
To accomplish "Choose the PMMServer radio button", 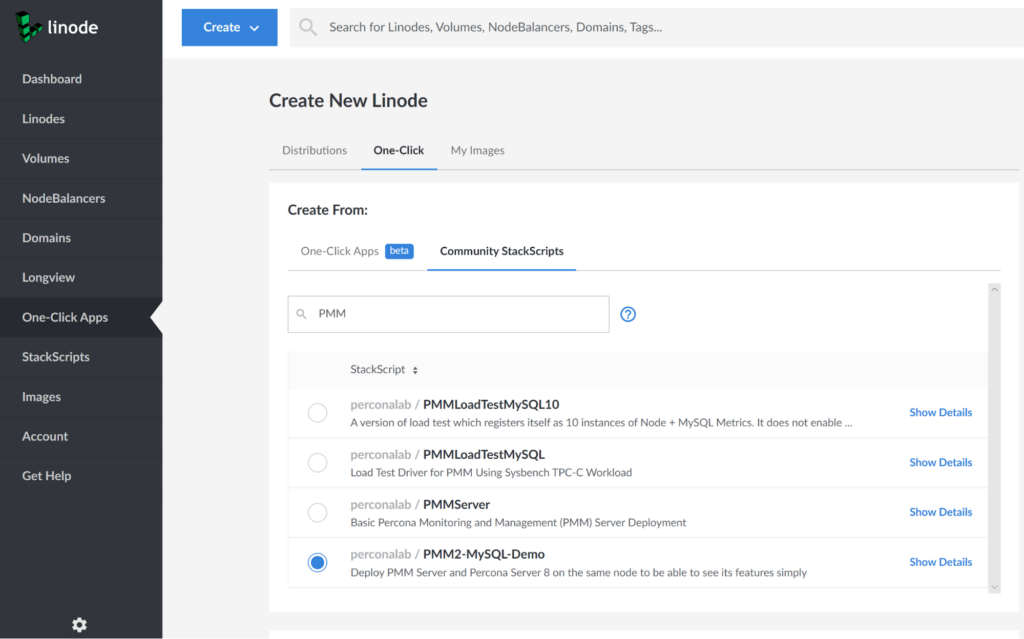I will (317, 512).
